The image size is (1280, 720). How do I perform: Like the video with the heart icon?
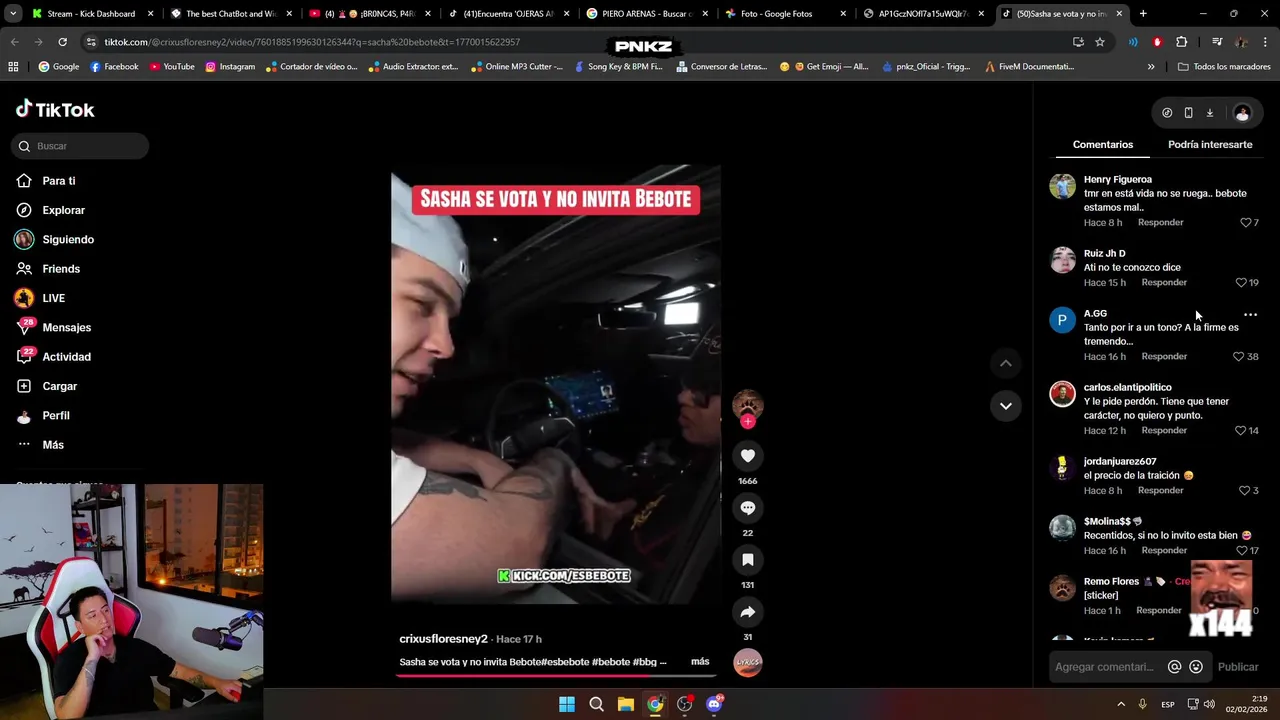click(x=747, y=456)
